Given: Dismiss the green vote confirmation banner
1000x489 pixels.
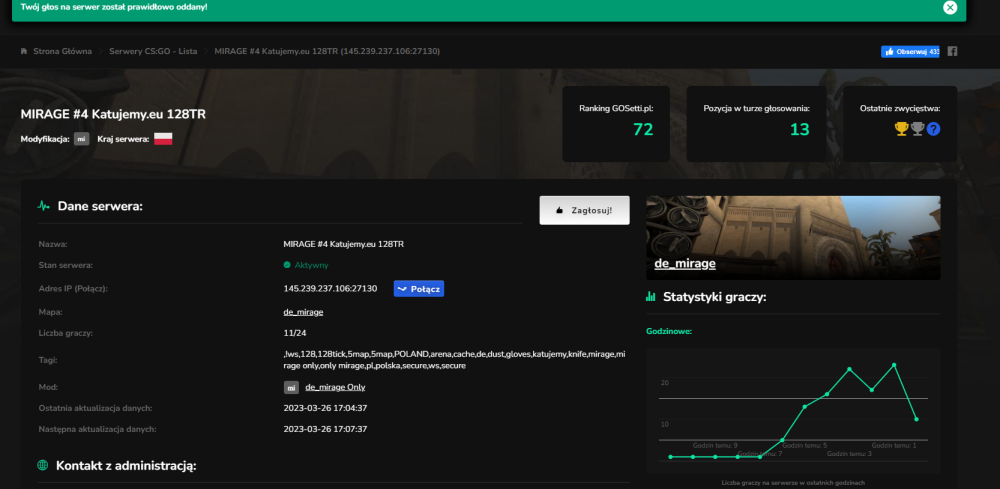Looking at the screenshot, I should pyautogui.click(x=950, y=7).
